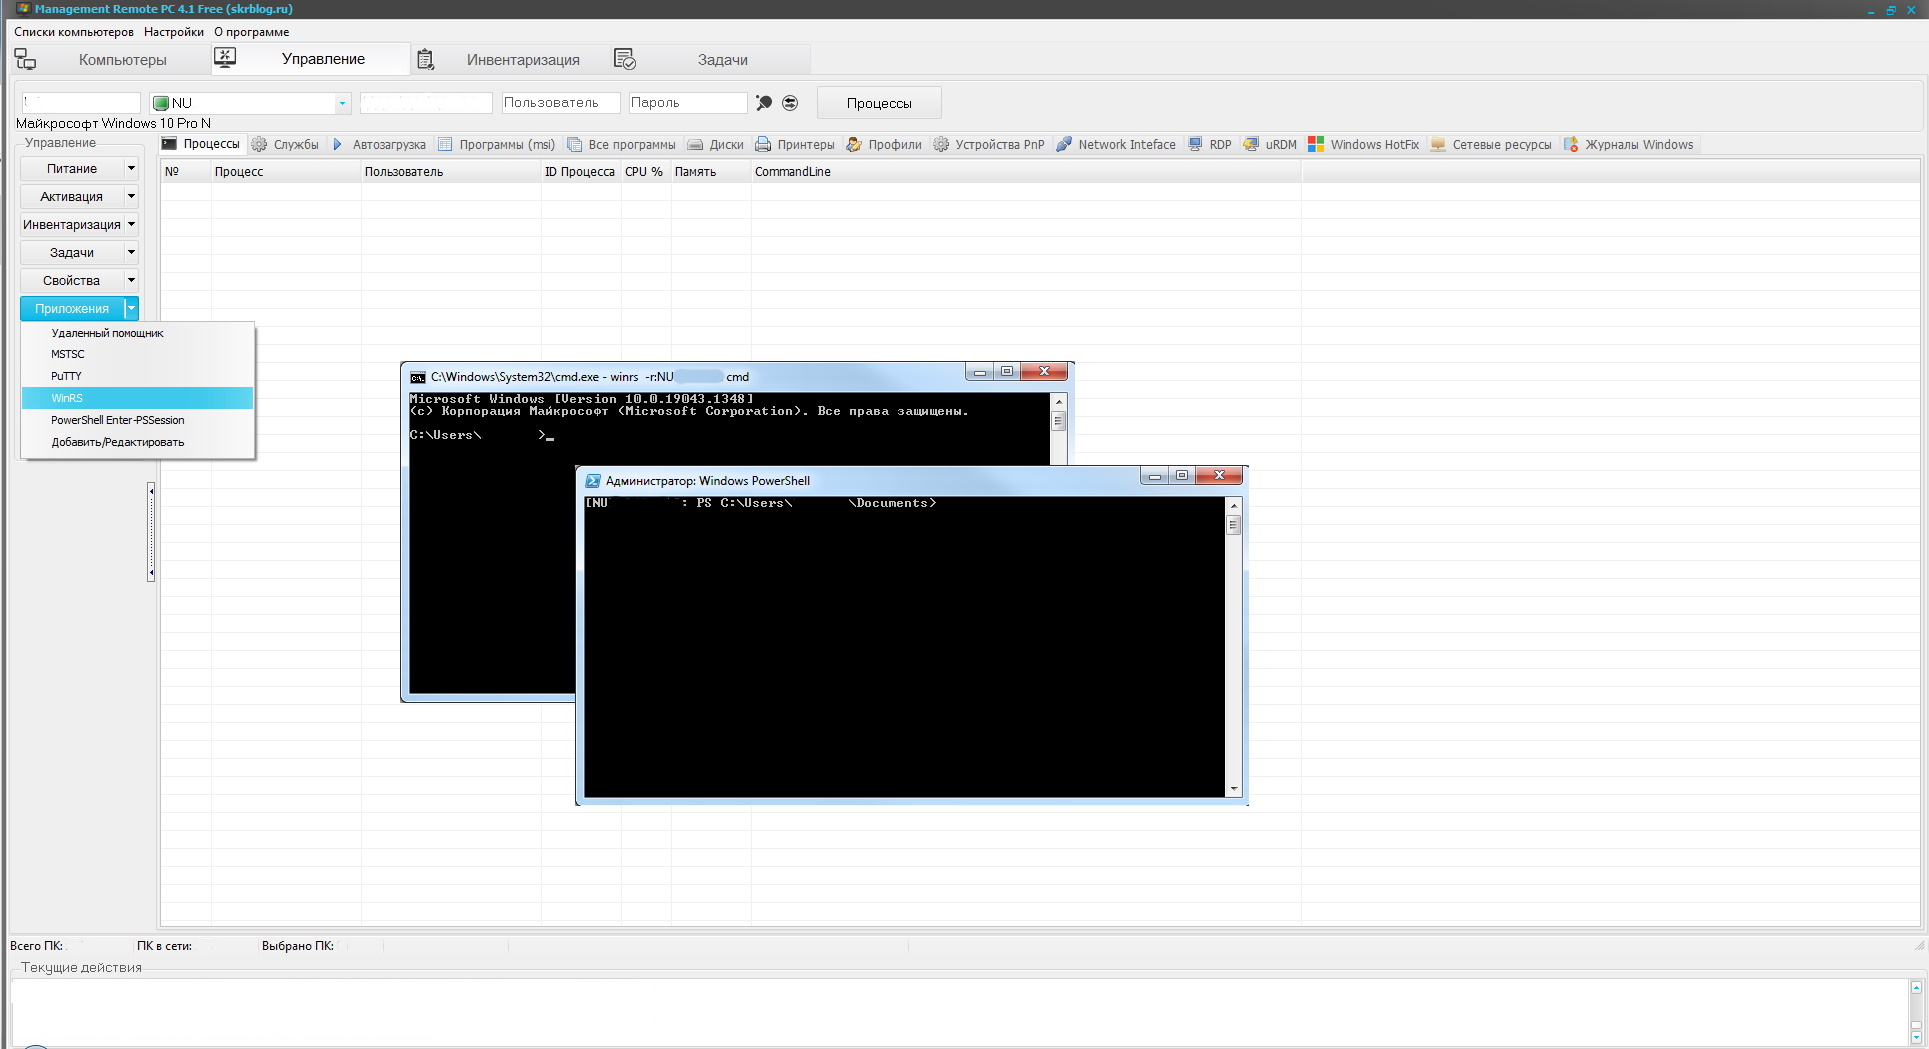This screenshot has height=1049, width=1929.
Task: Click the left-panel Задачи button
Action: pyautogui.click(x=72, y=252)
